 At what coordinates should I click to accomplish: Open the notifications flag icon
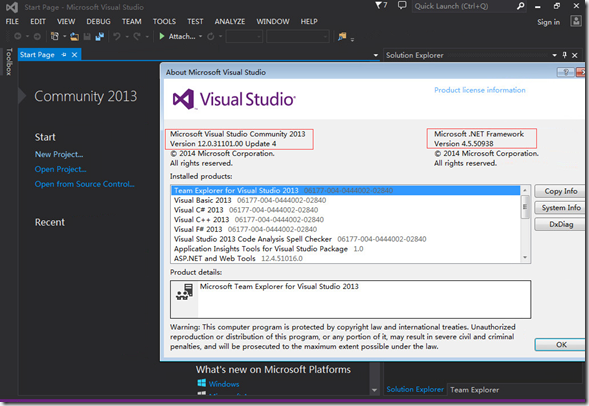tap(381, 5)
